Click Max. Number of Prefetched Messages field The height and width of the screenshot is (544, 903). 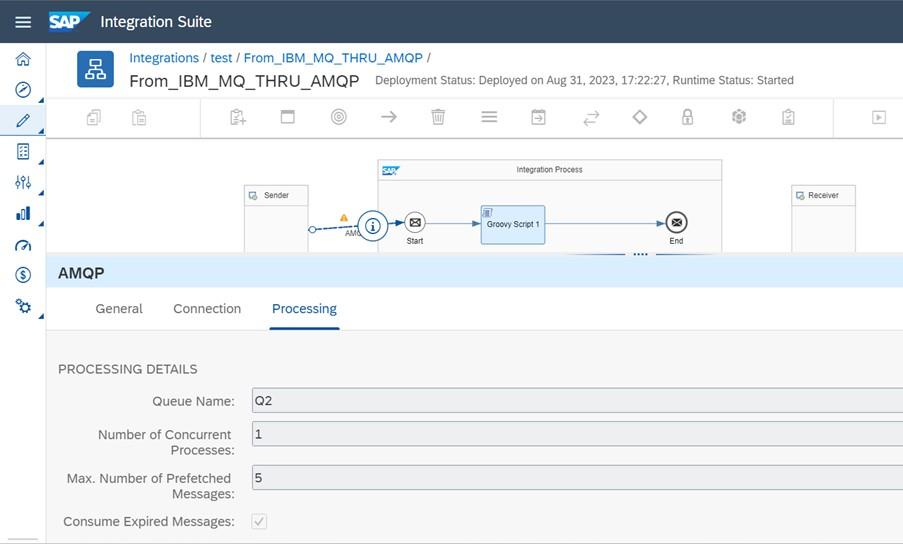577,477
